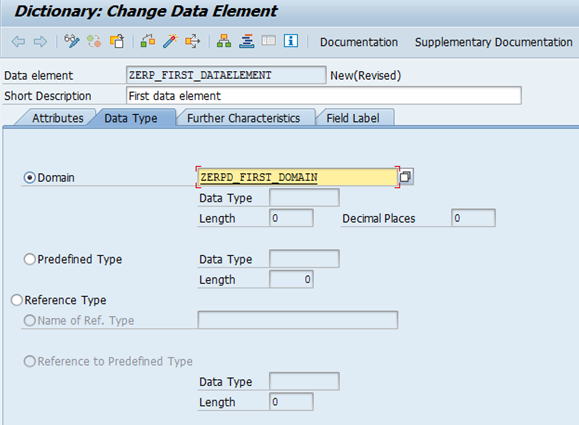Run the Check icon in toolbar
The image size is (579, 425).
148,41
